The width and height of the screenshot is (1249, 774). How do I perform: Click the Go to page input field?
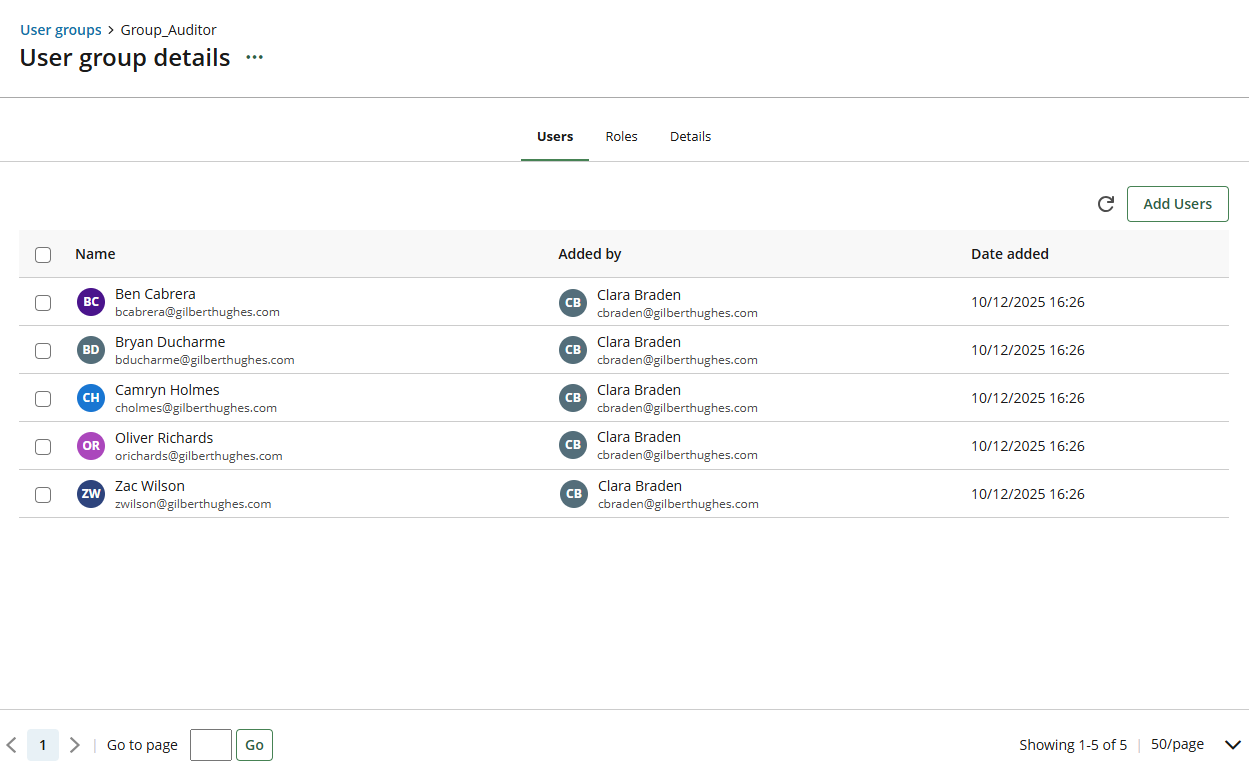[x=210, y=745]
